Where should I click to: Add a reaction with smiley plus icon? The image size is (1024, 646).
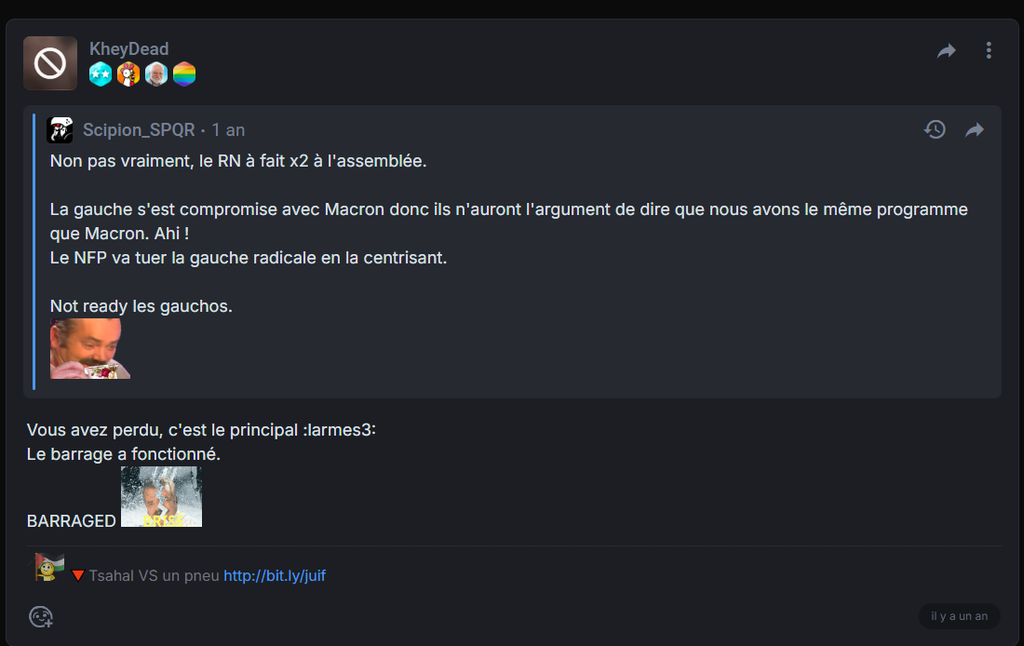pos(40,617)
